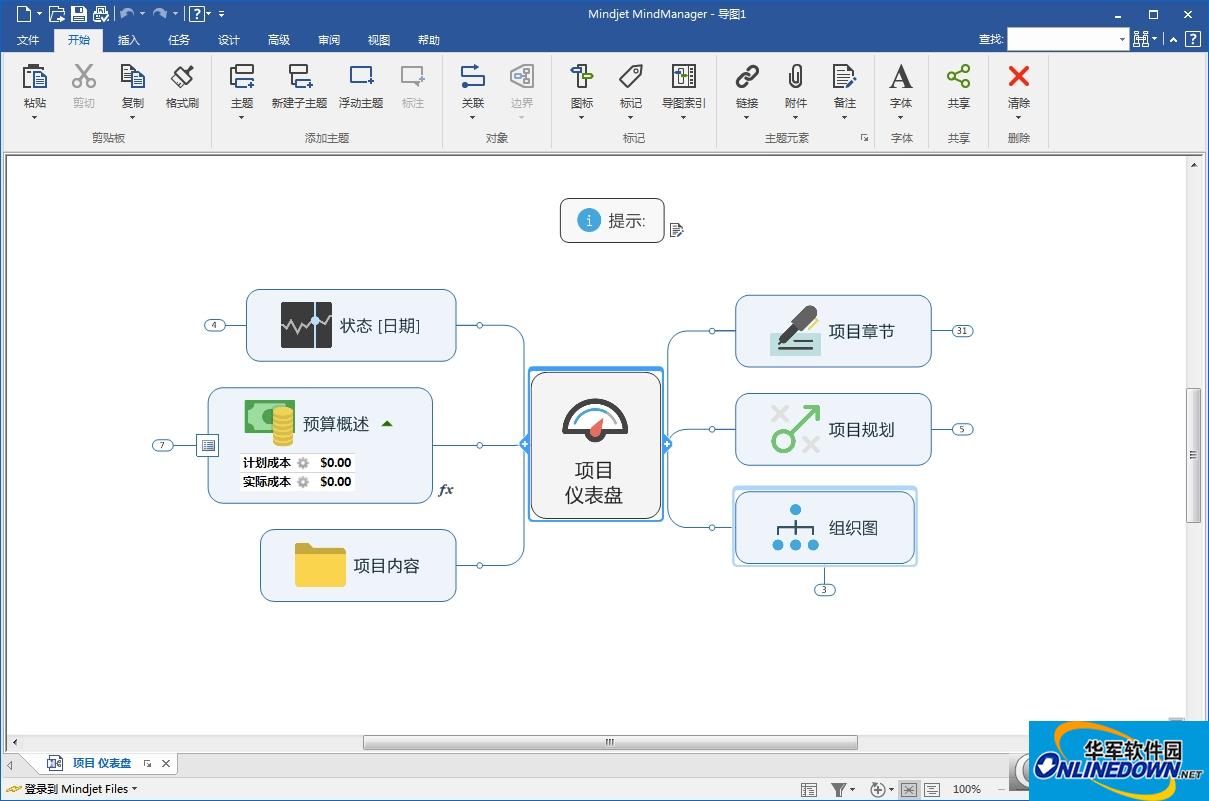Click the 共享 share icon
The image size is (1209, 801).
[x=958, y=77]
